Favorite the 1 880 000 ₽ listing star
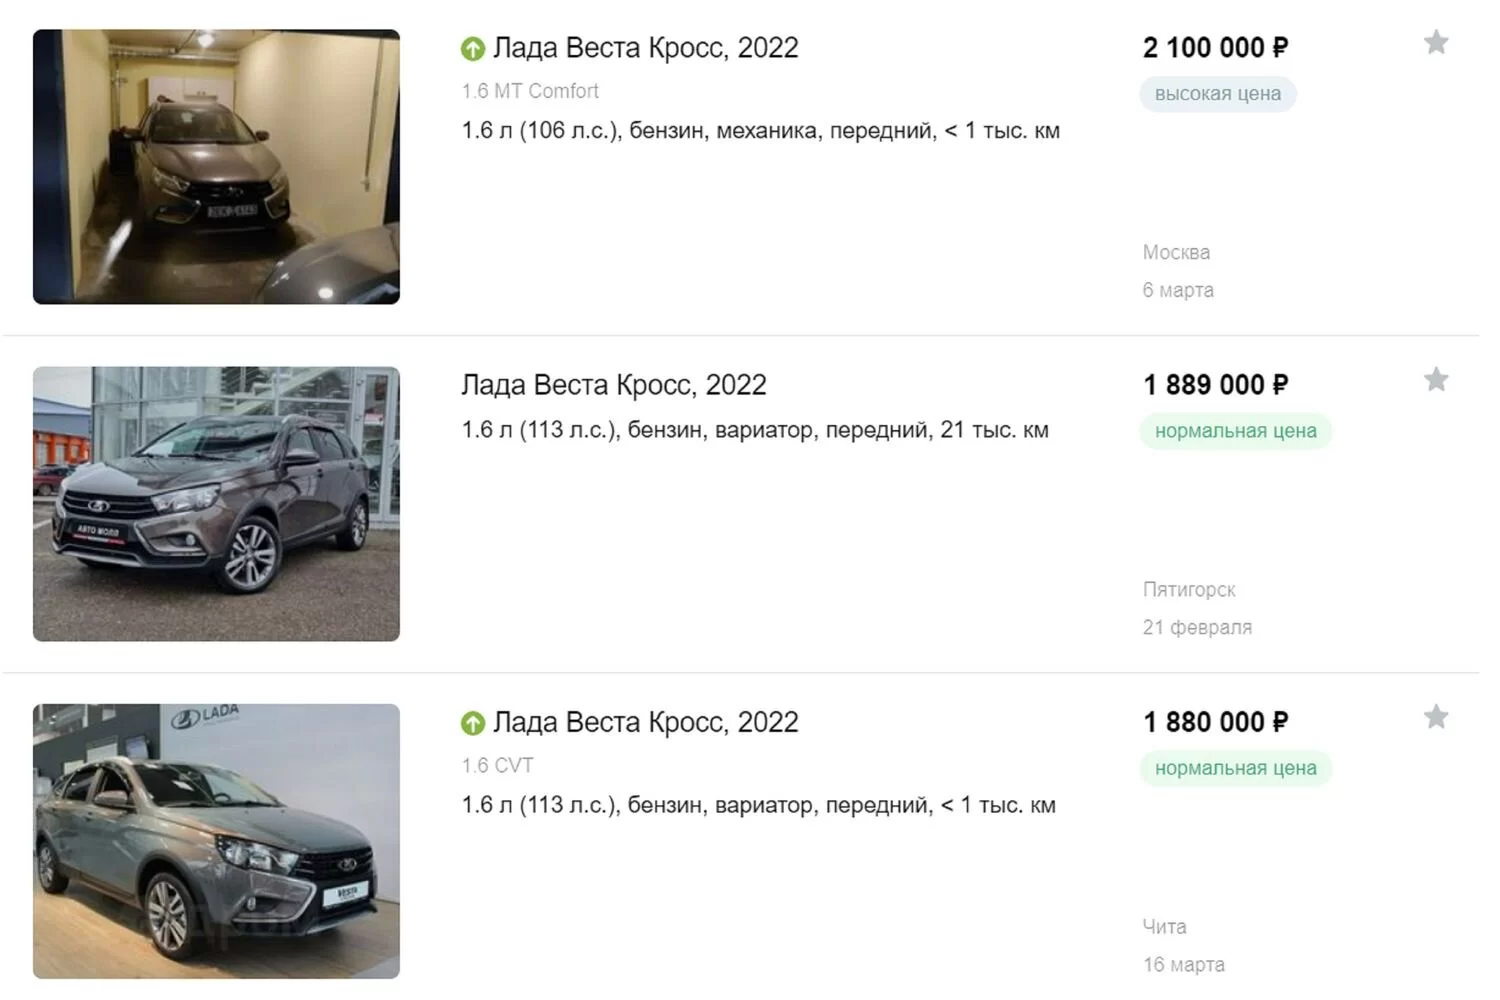 pyautogui.click(x=1436, y=717)
